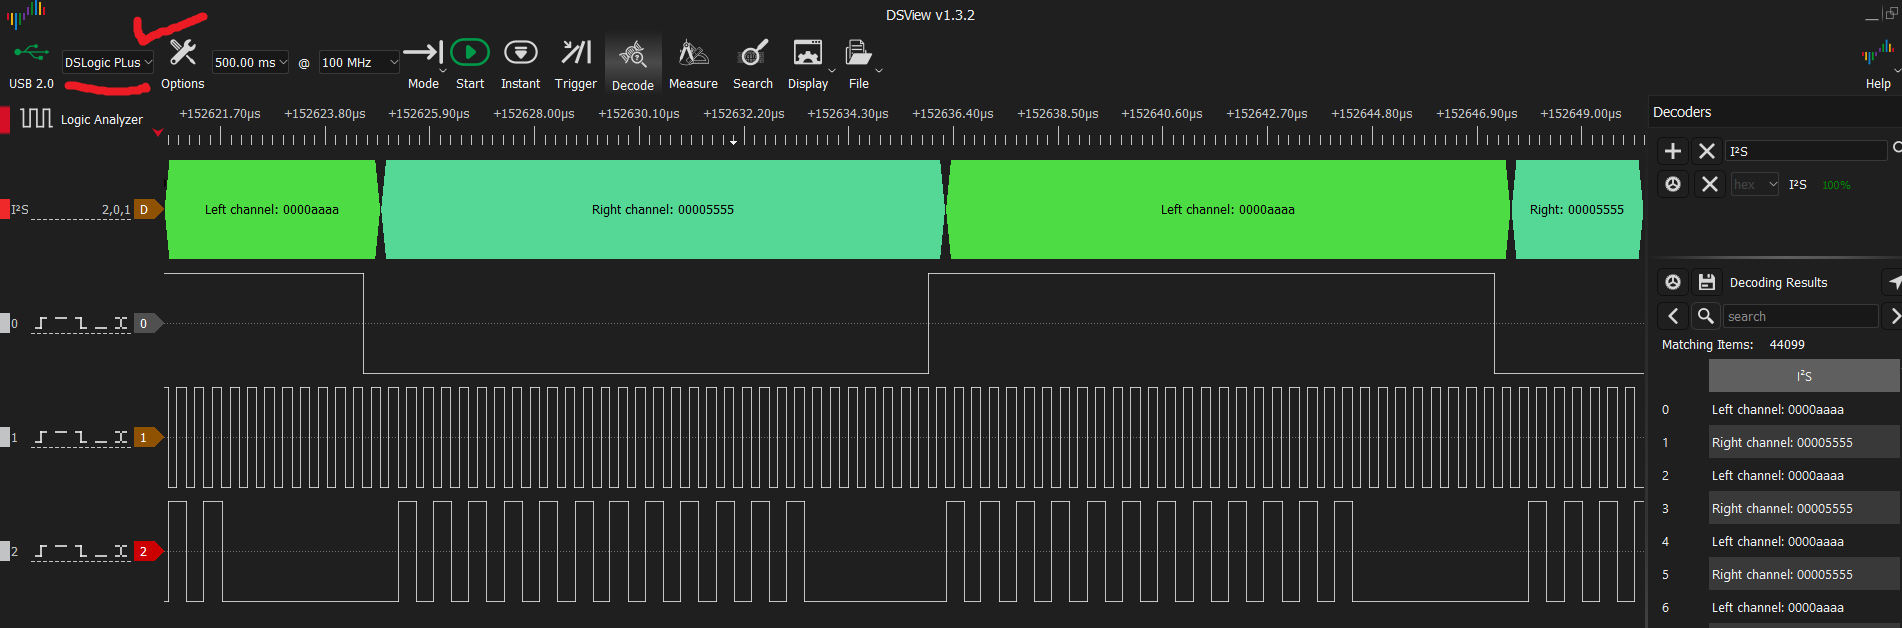Set channel 1 trigger edge options
This screenshot has width=1902, height=628.
click(81, 437)
